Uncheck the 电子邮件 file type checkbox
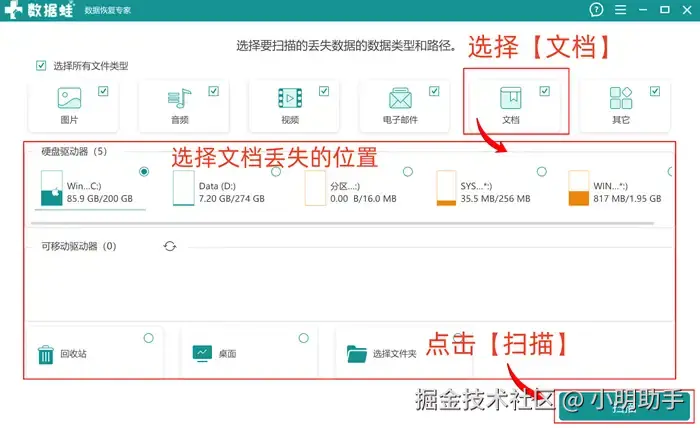 [434, 91]
